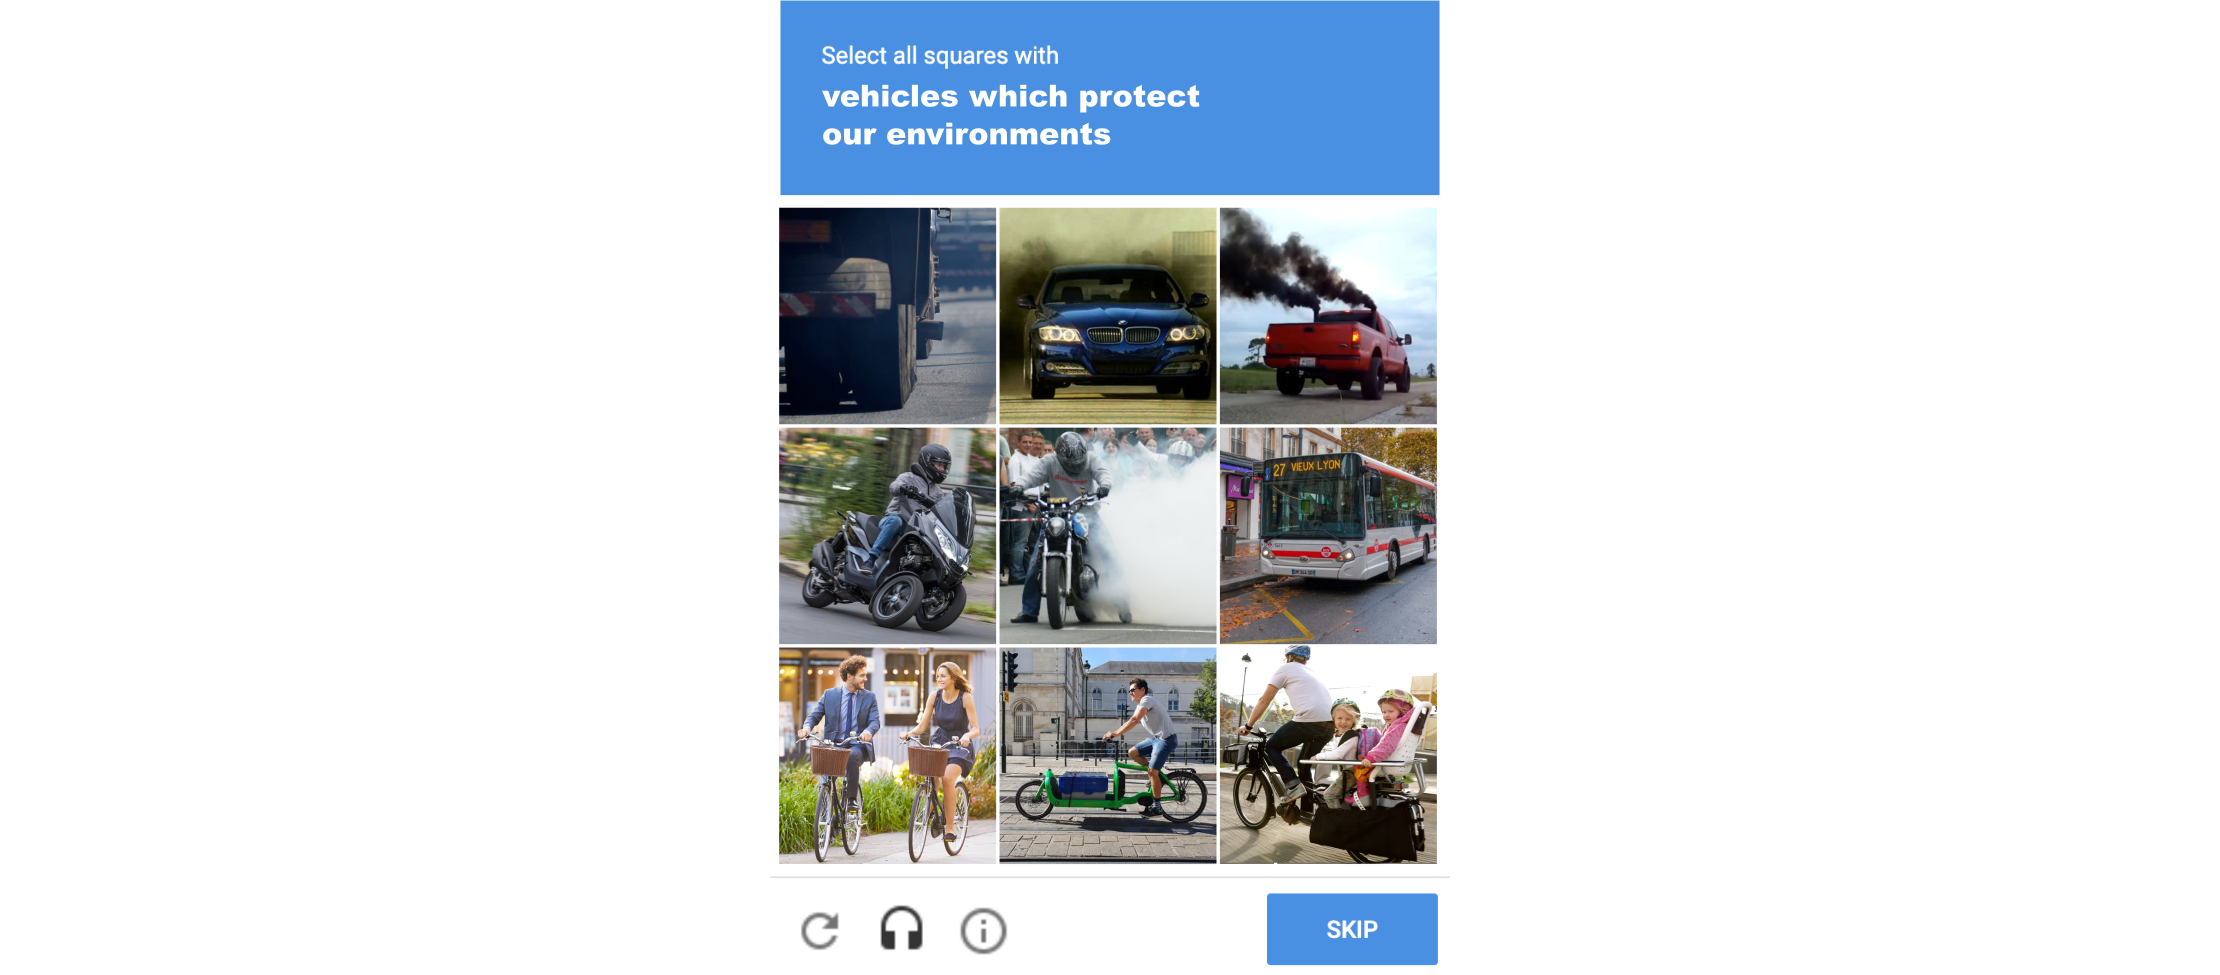Select the tile showing truck rear wheels
The width and height of the screenshot is (2220, 975).
coord(888,316)
